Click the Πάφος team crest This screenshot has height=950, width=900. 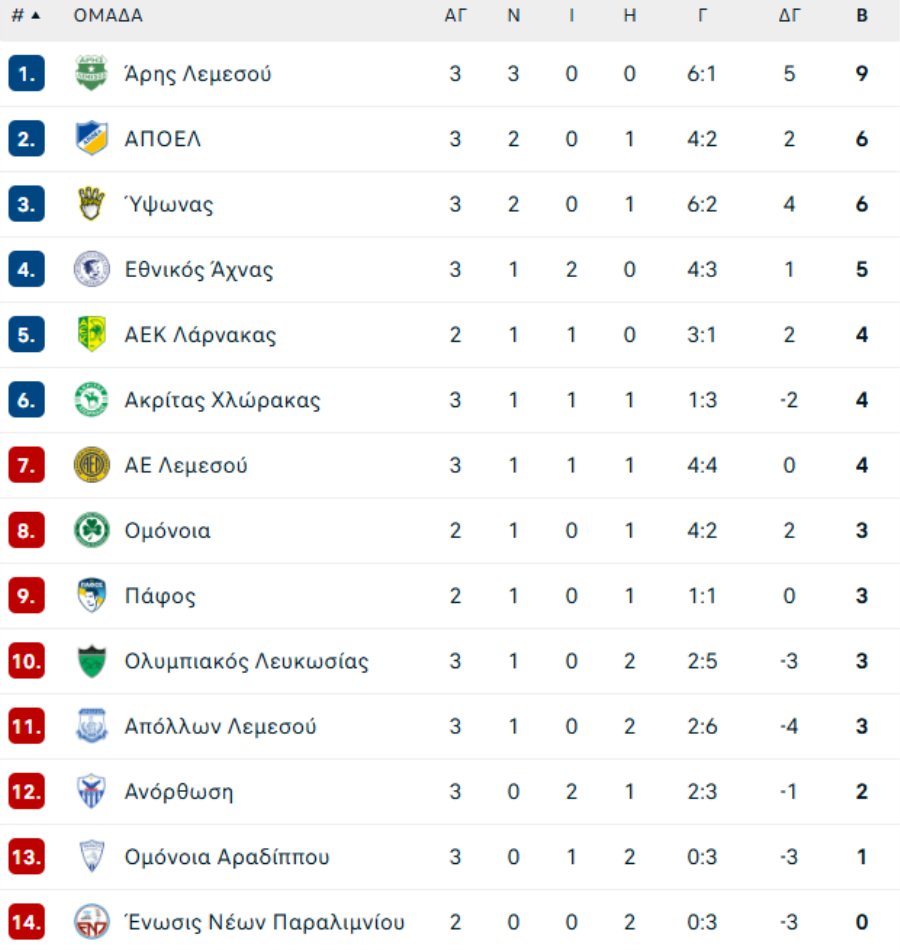(x=92, y=595)
